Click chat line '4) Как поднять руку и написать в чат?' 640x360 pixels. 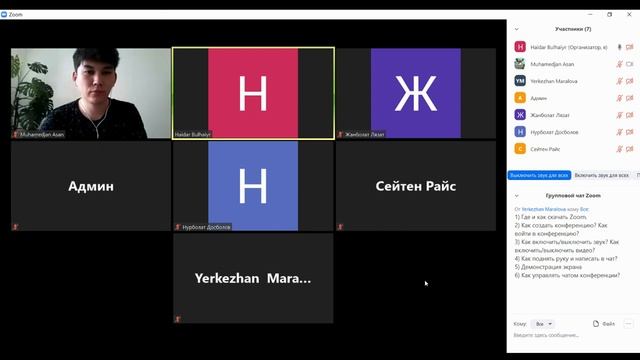click(x=566, y=259)
